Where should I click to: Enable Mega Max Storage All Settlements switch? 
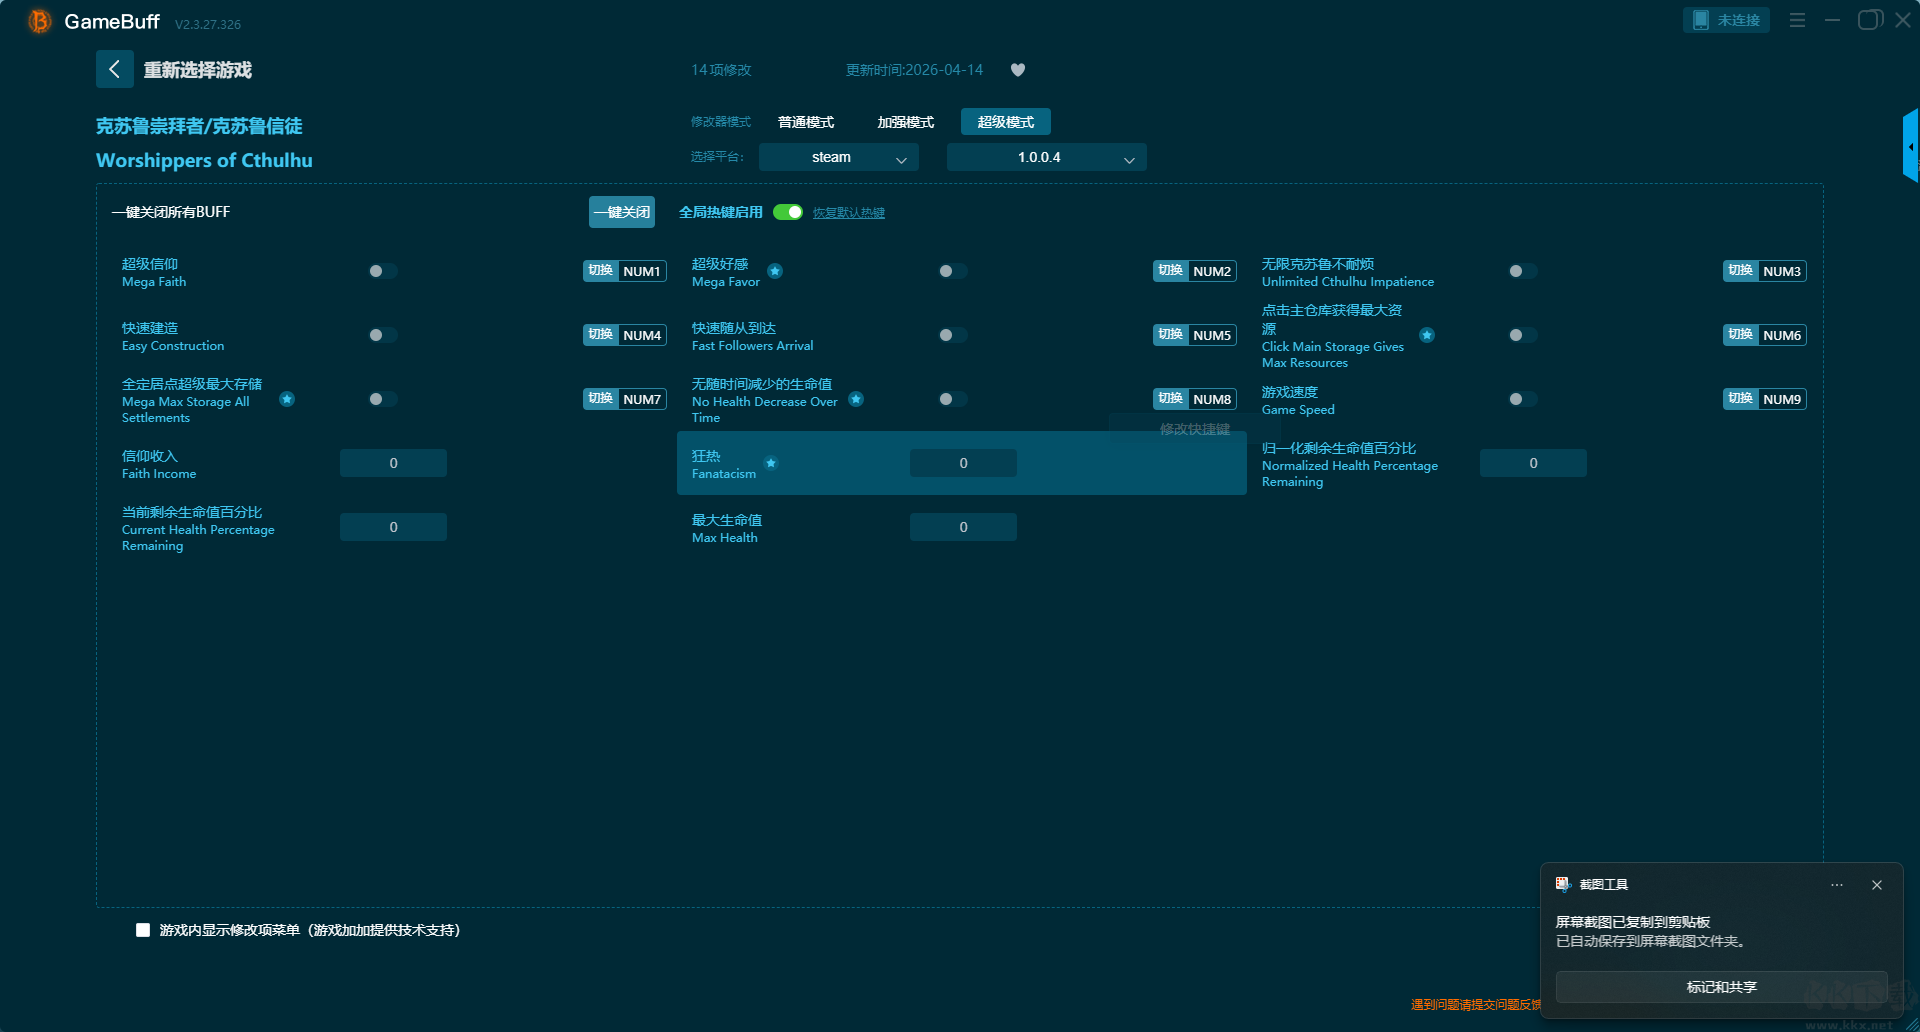tap(382, 399)
